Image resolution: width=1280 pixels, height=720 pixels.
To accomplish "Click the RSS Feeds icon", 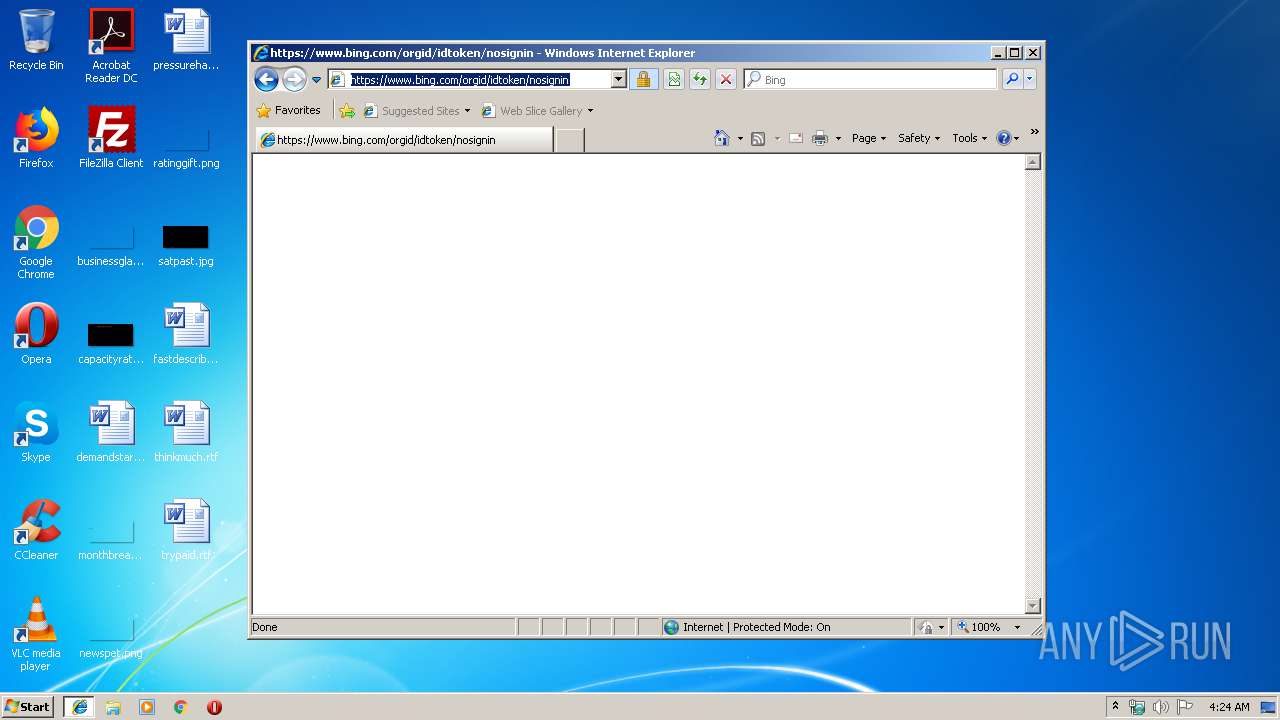I will tap(758, 139).
